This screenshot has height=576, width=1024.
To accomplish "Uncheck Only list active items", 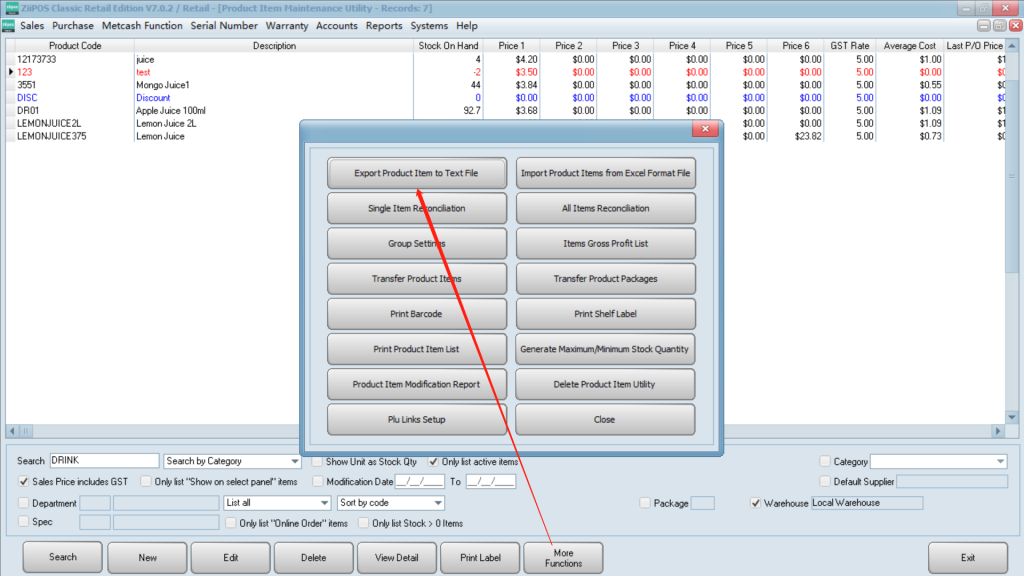I will 433,462.
